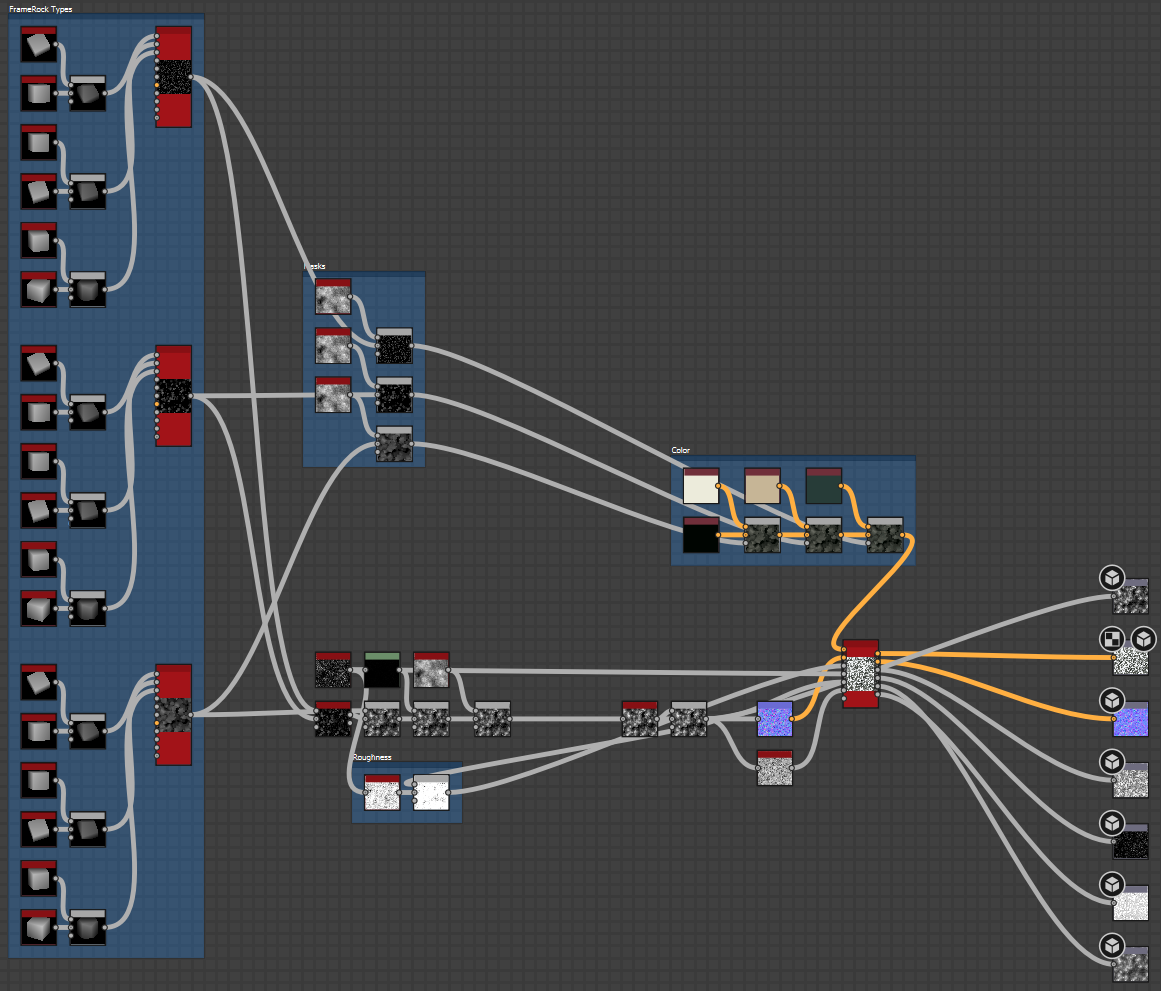Image resolution: width=1161 pixels, height=991 pixels.
Task: Select the Color frame by its title
Action: (681, 451)
